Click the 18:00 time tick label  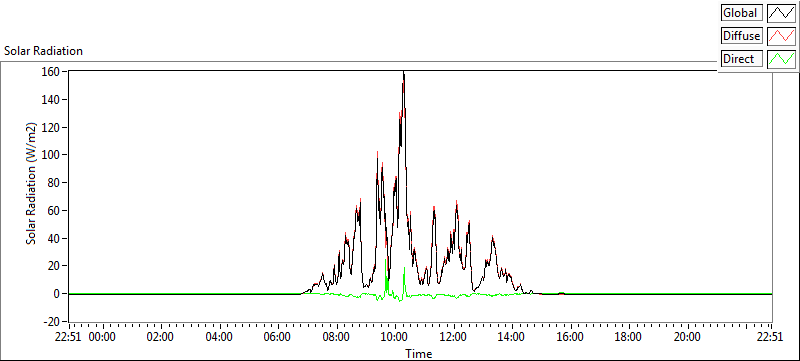click(629, 337)
